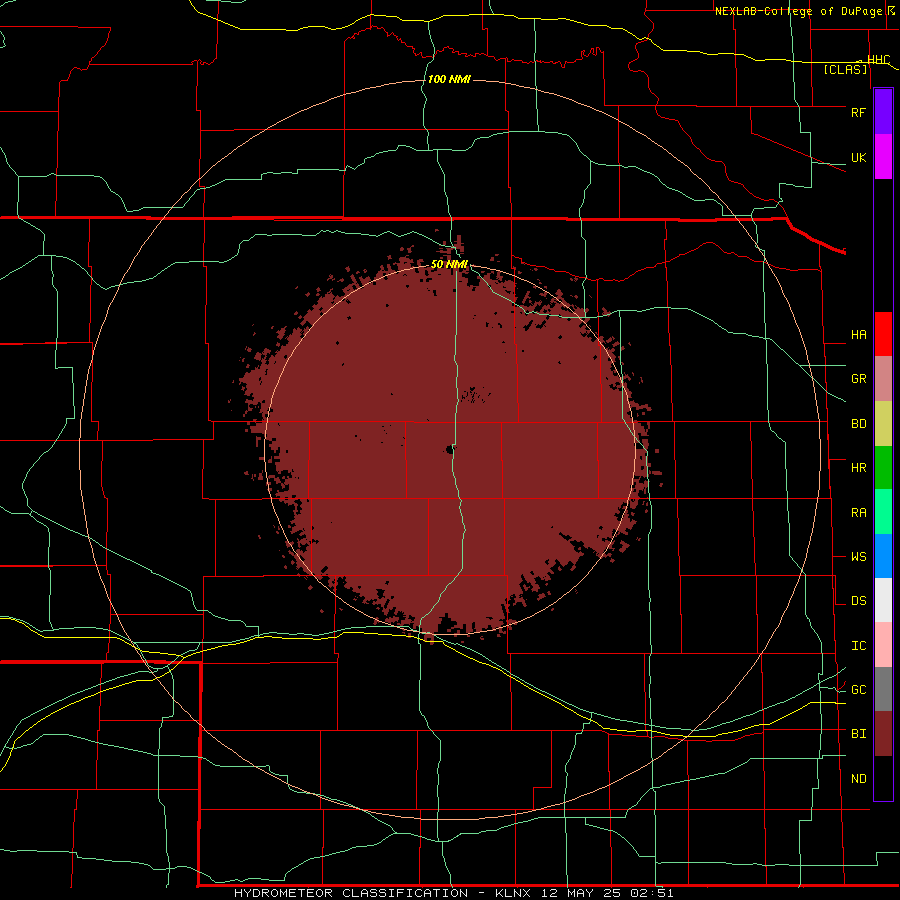Click the GC legend label
This screenshot has height=900, width=900.
pyautogui.click(x=858, y=689)
